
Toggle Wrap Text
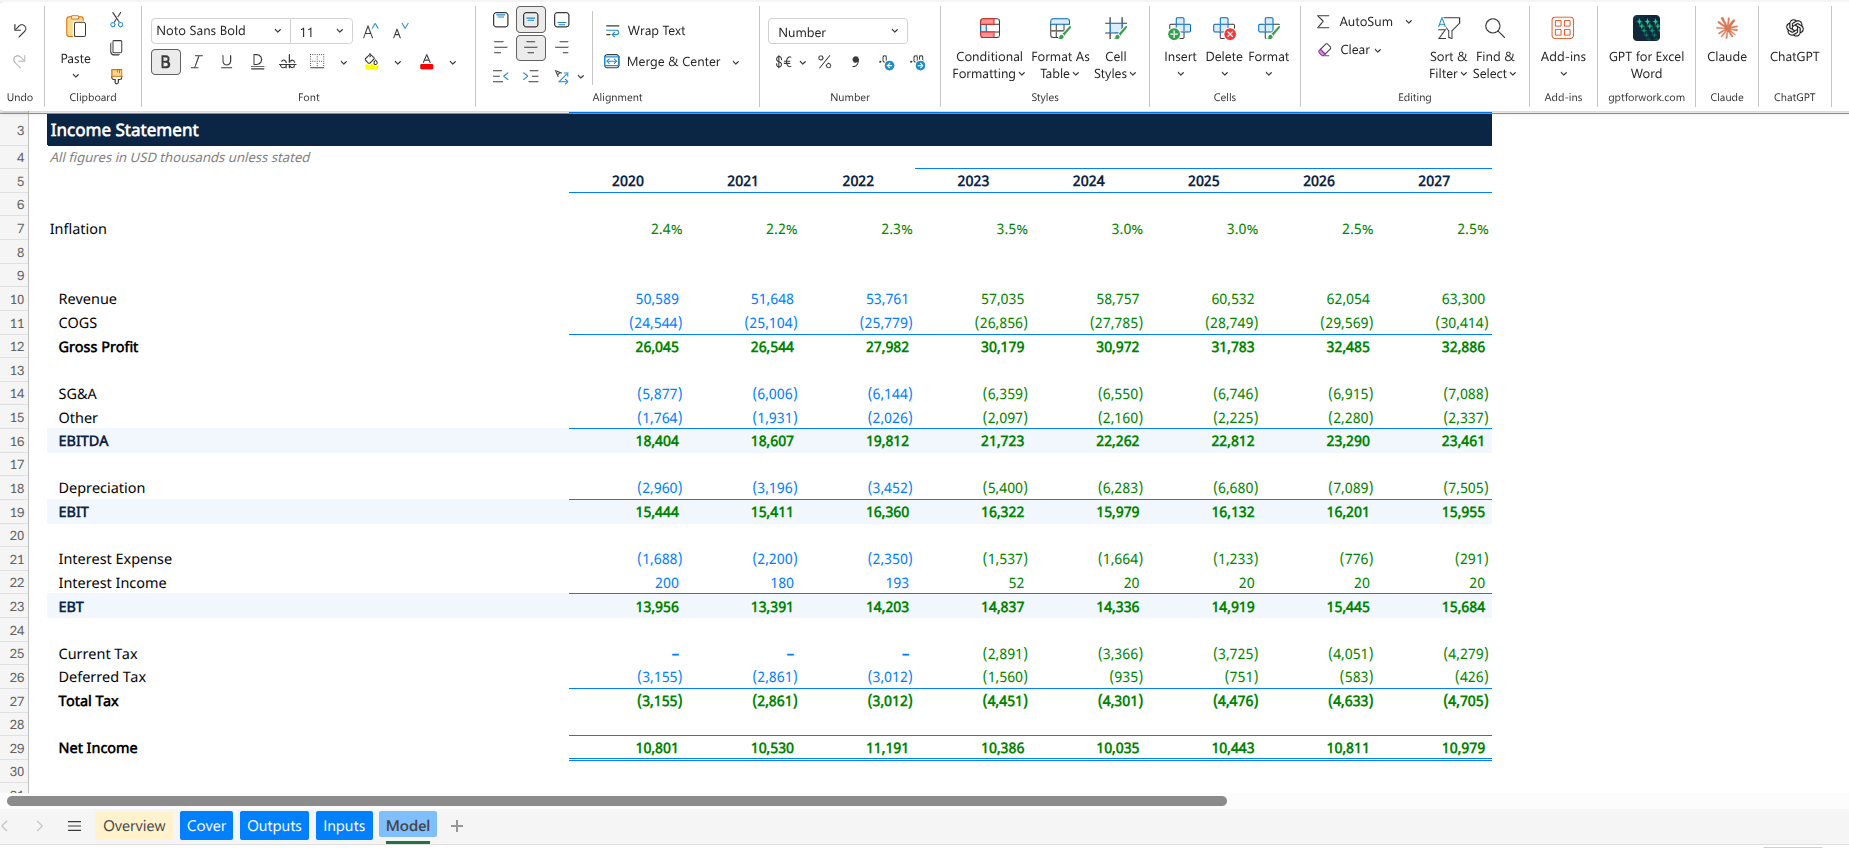645,31
